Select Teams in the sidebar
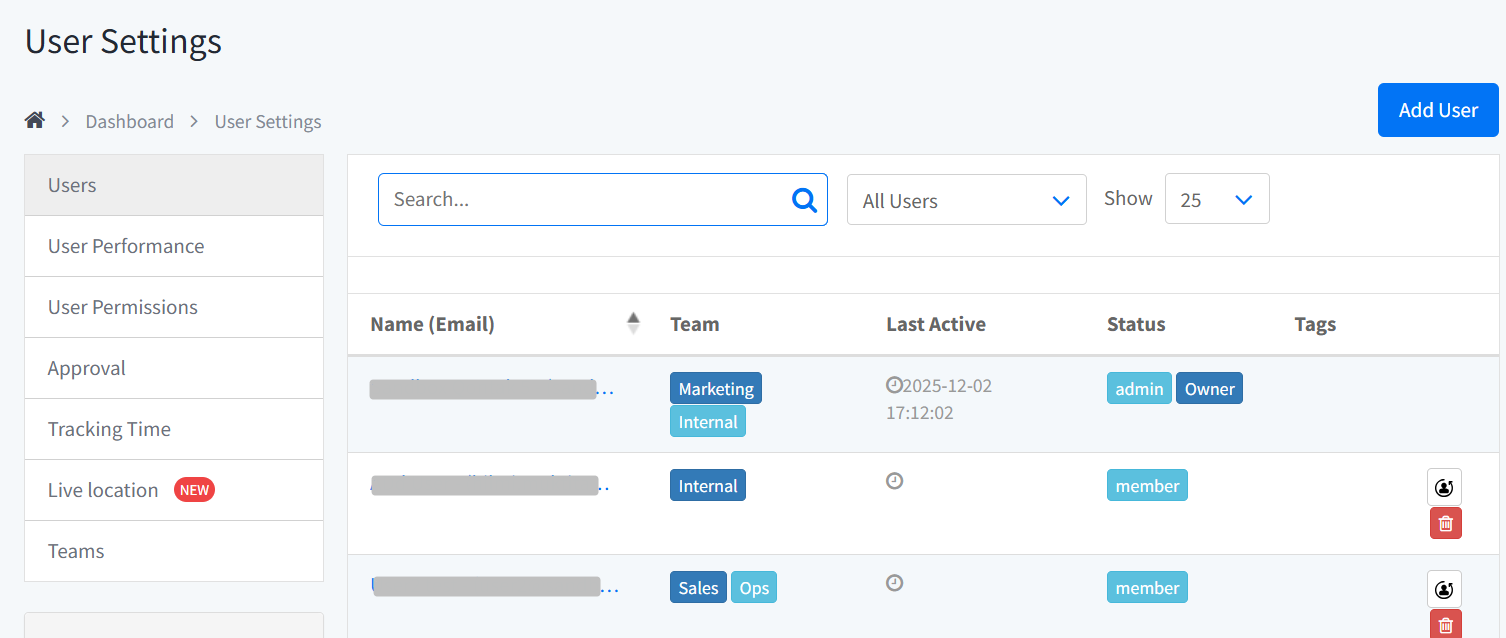1506x638 pixels. pyautogui.click(x=76, y=551)
